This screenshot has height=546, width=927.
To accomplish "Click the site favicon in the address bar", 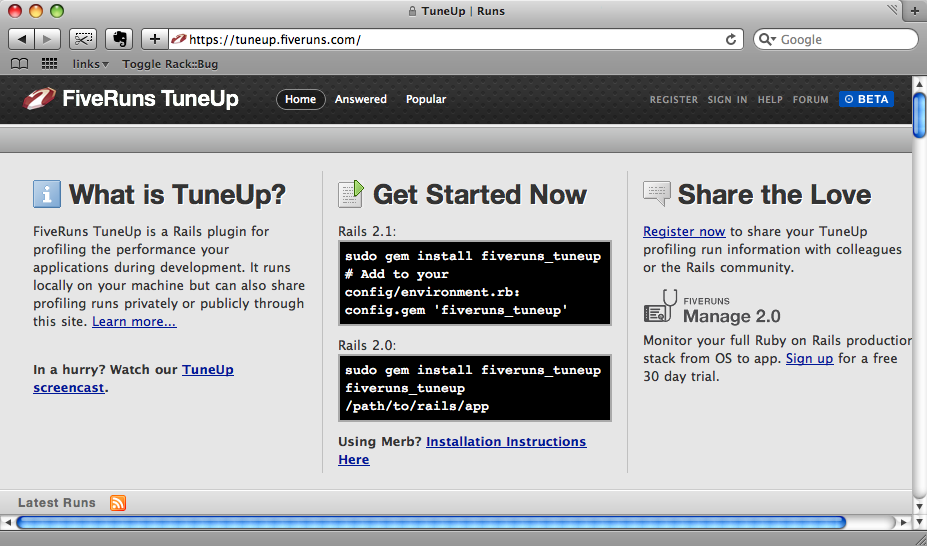I will pyautogui.click(x=179, y=40).
